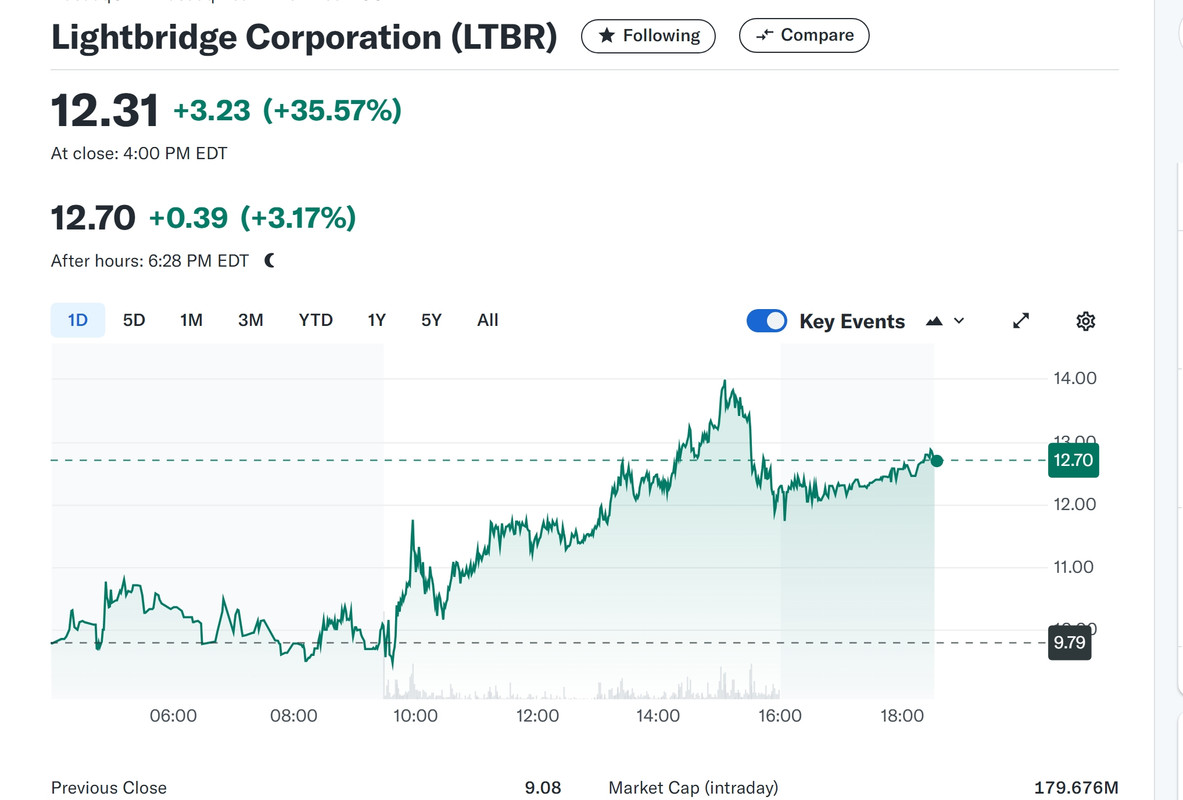Screen dimensions: 1183x800
Task: Select the 1Y chart range
Action: pyautogui.click(x=376, y=320)
